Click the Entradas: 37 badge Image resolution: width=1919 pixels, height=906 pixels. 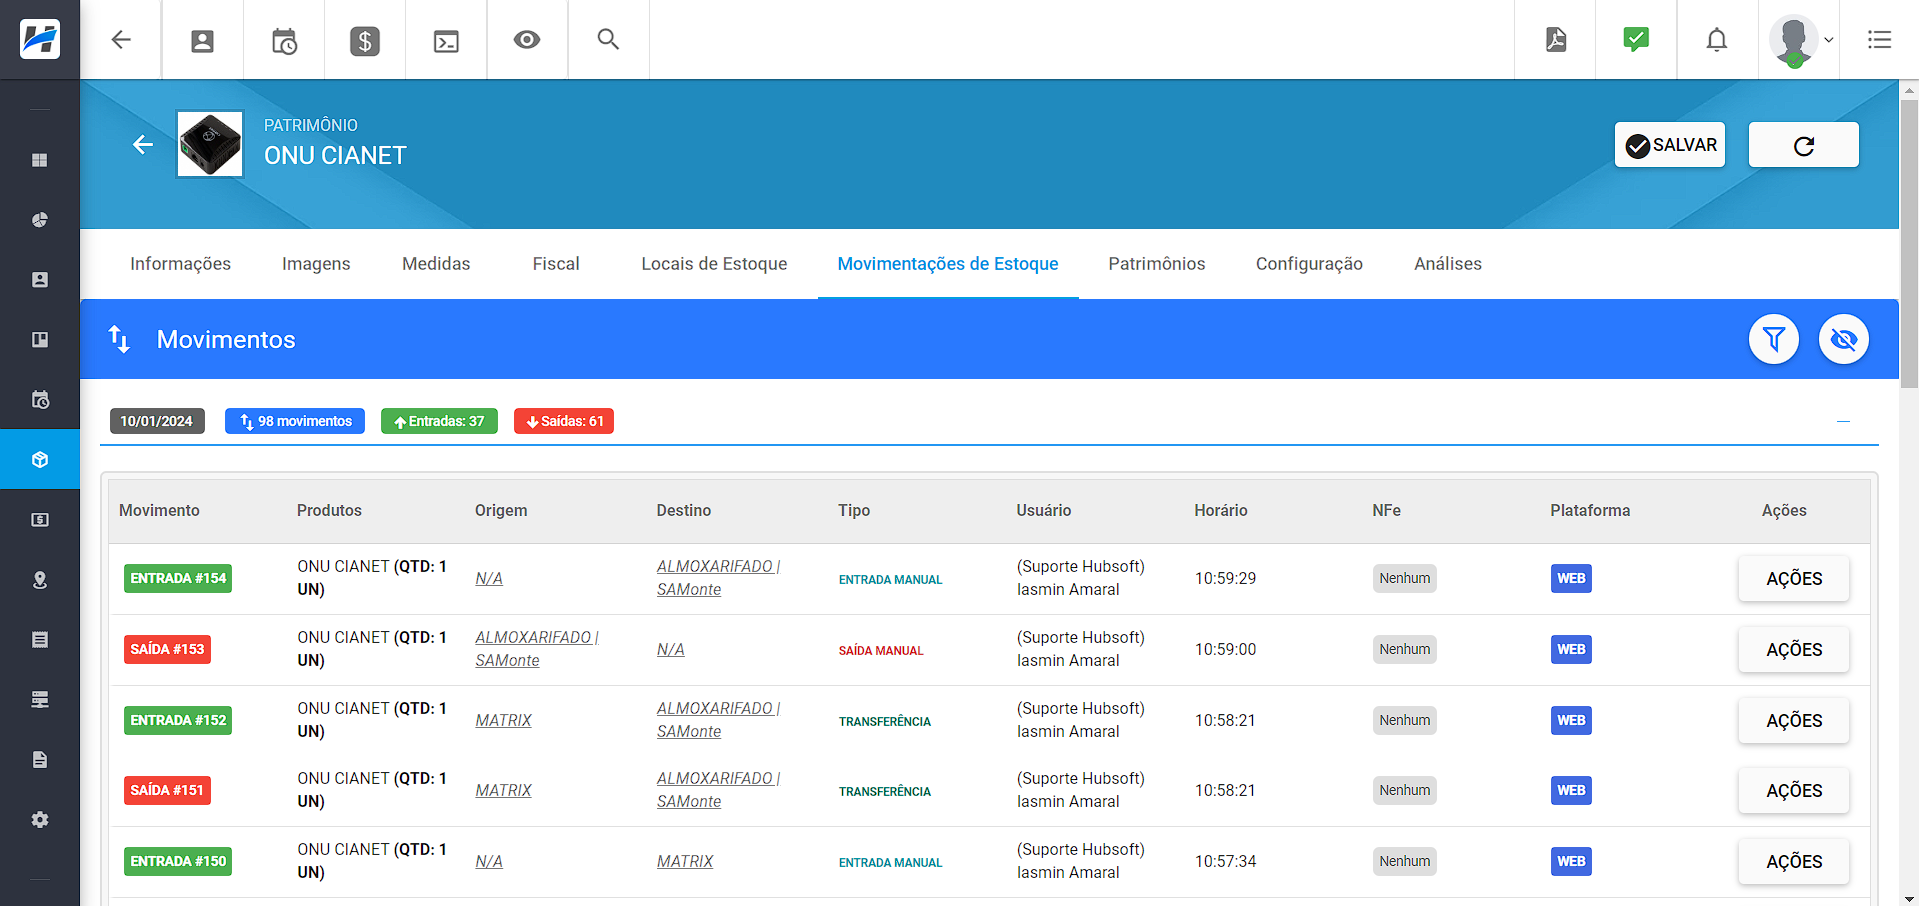(439, 421)
